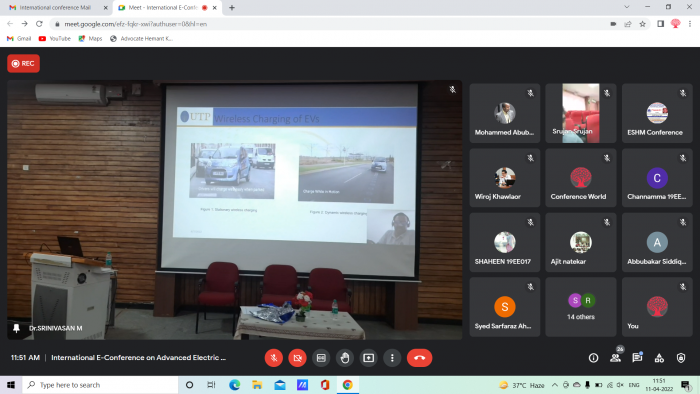700x394 pixels.
Task: Turn on the camera button
Action: [x=297, y=358]
